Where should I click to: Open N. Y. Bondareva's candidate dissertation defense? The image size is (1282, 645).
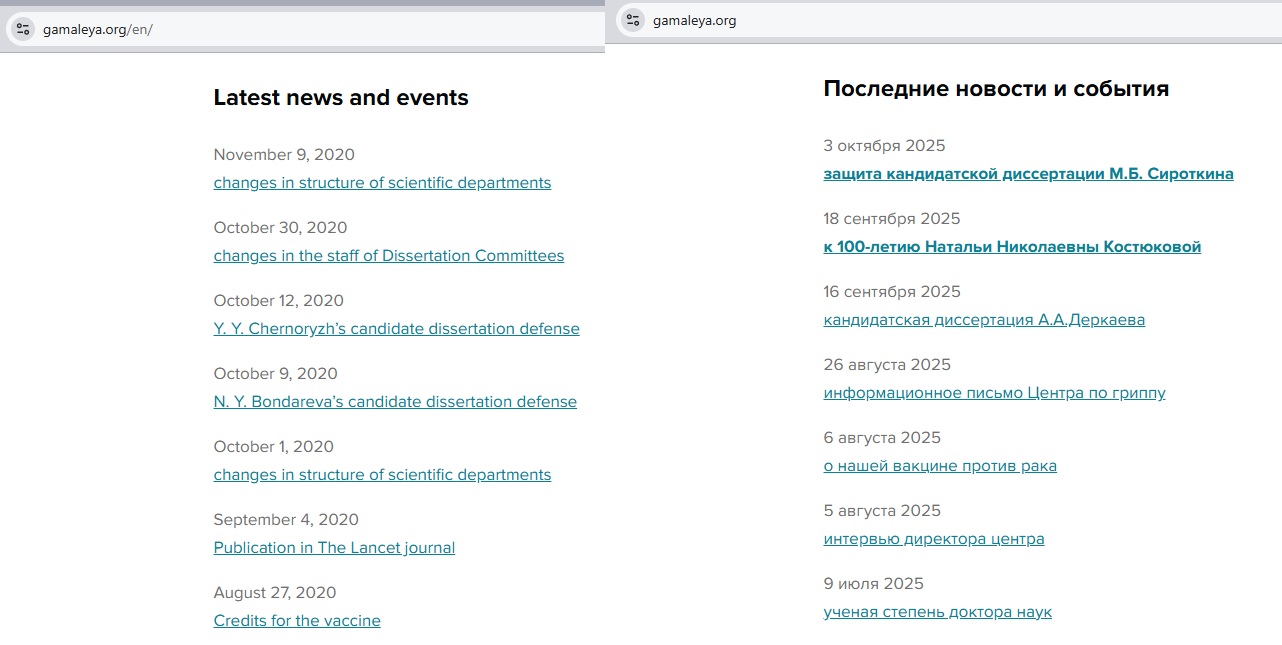395,402
